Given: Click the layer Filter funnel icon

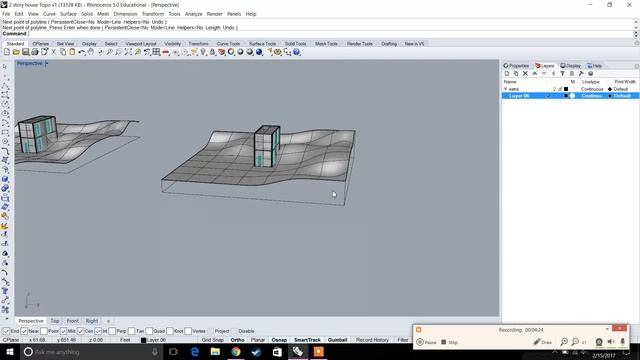Looking at the screenshot, I should (562, 73).
